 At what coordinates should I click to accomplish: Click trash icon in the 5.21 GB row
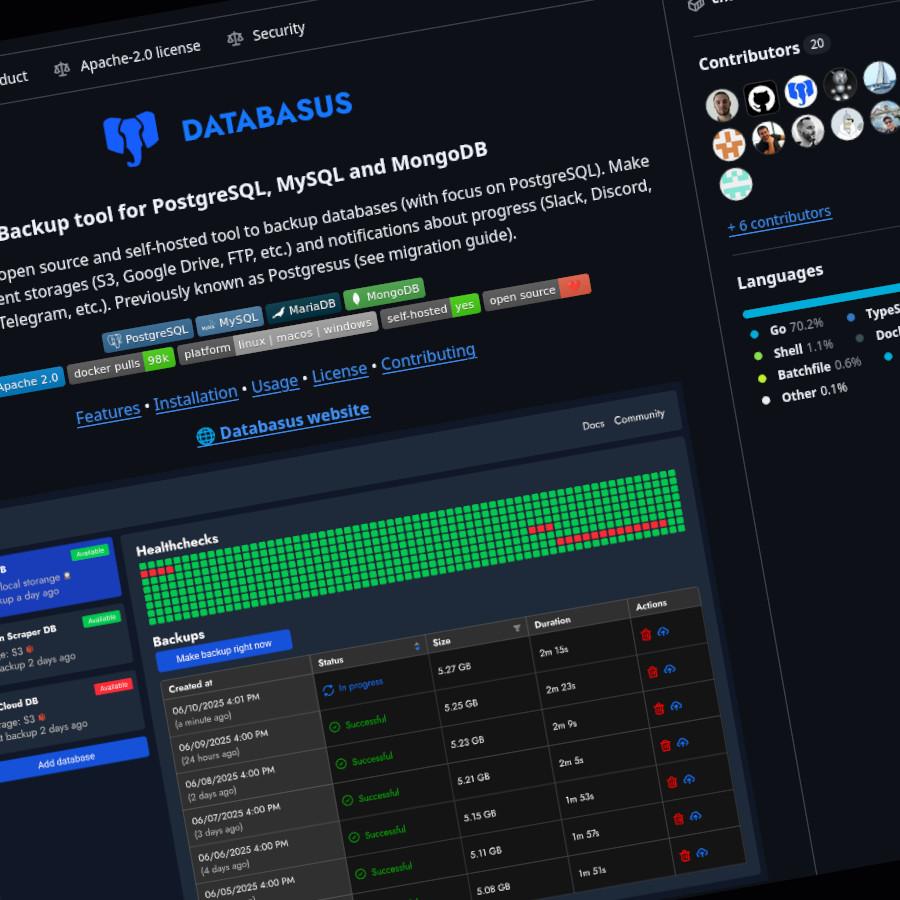(665, 745)
